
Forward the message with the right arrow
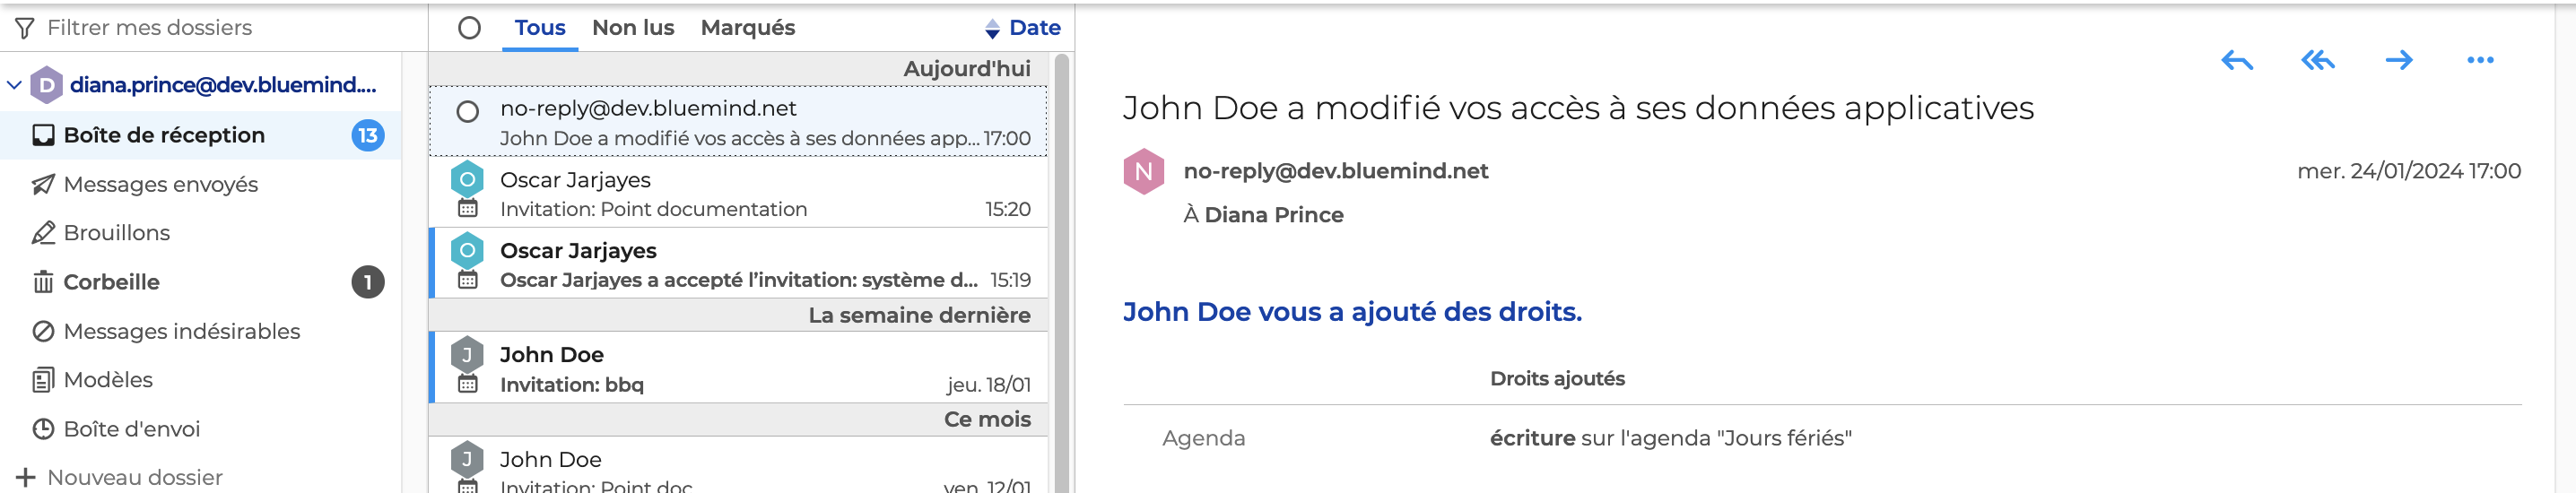tap(2398, 61)
